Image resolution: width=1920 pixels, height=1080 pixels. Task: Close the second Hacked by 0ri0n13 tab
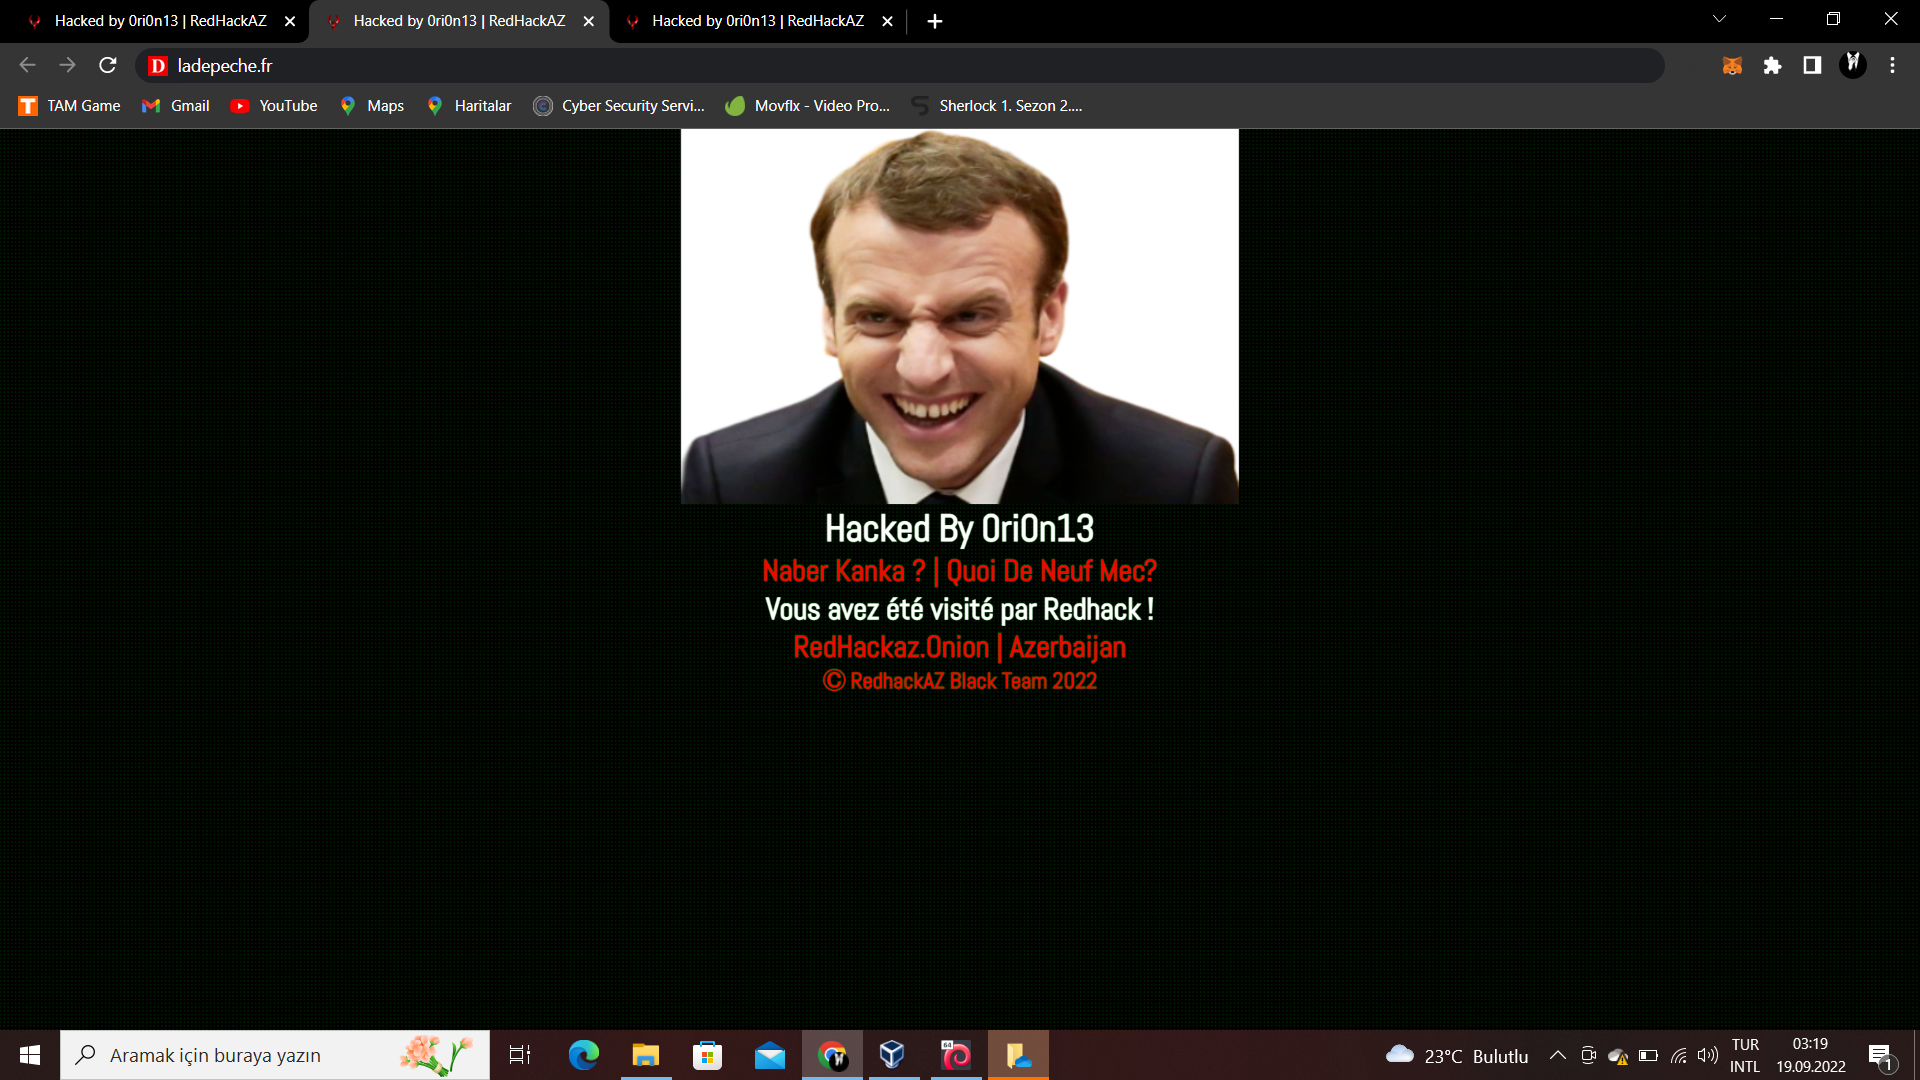tap(588, 21)
